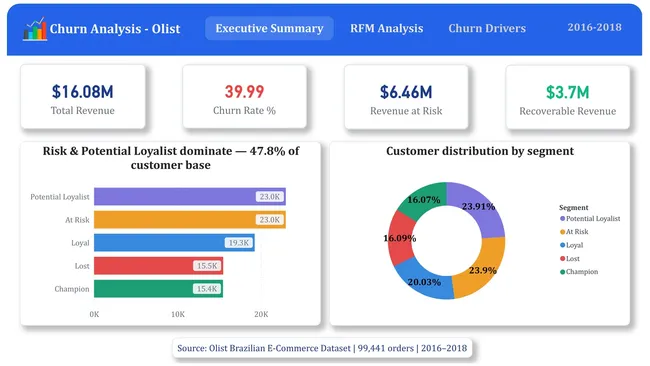Click the green Champion bar

(x=158, y=289)
